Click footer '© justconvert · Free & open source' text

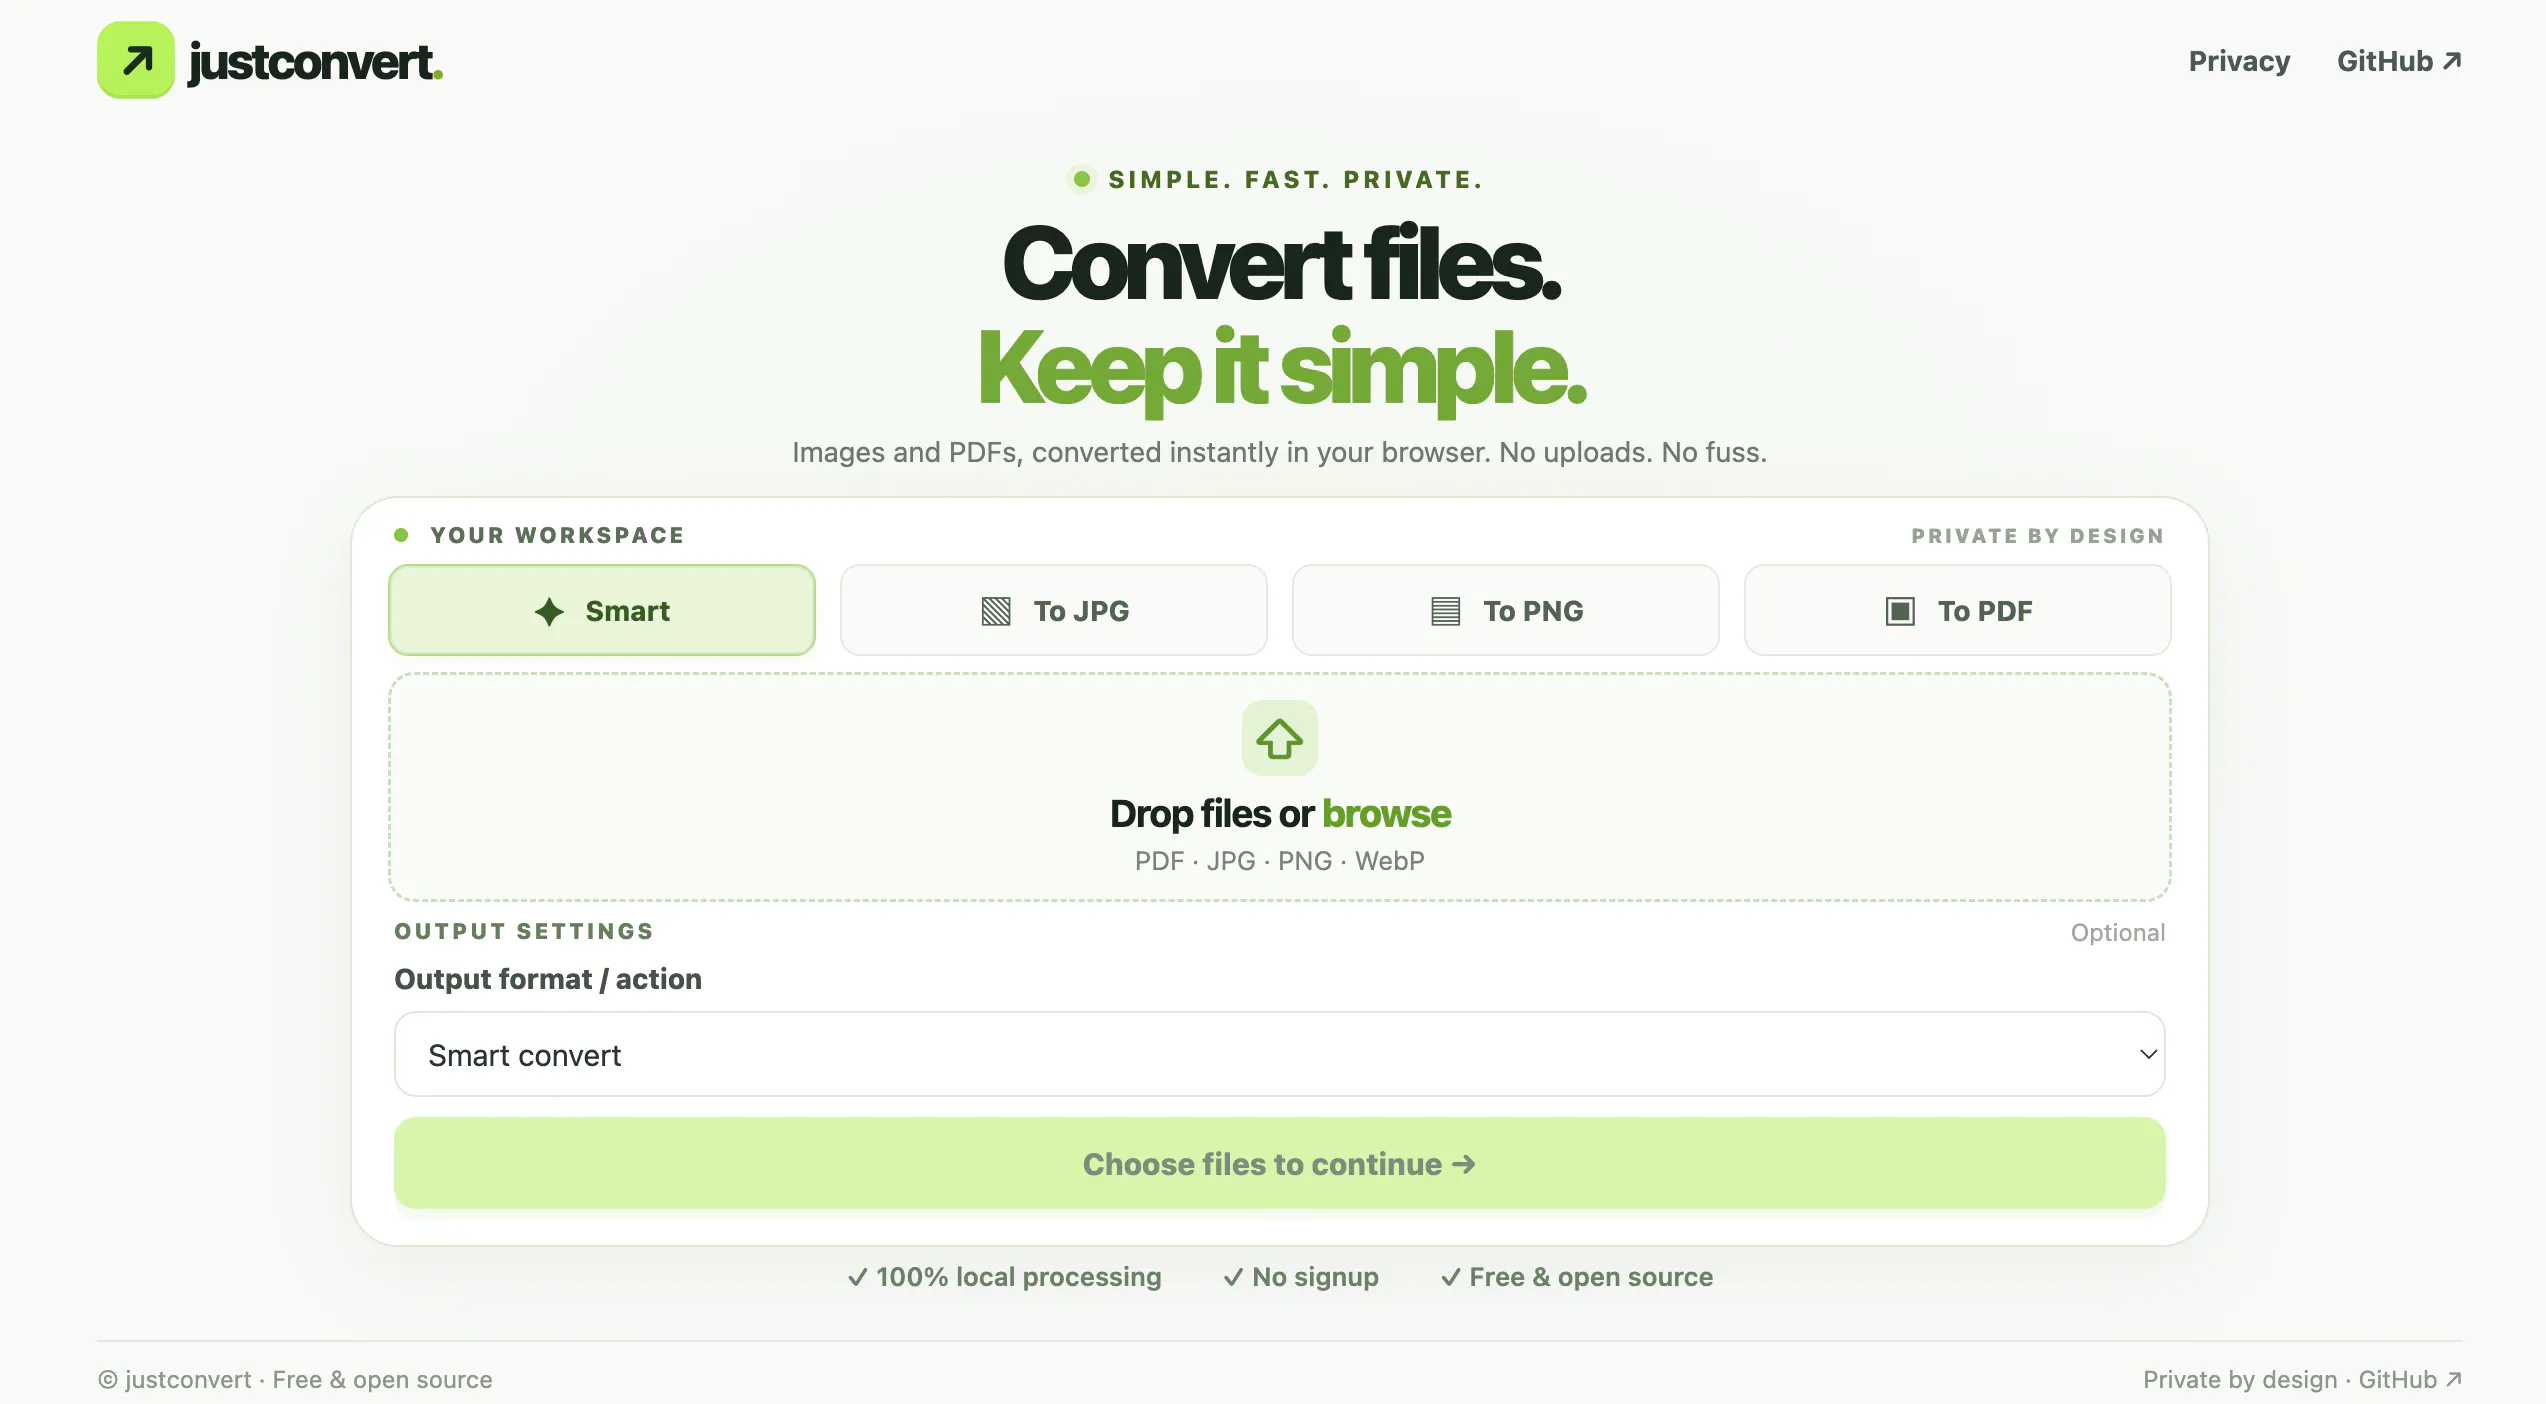point(295,1380)
